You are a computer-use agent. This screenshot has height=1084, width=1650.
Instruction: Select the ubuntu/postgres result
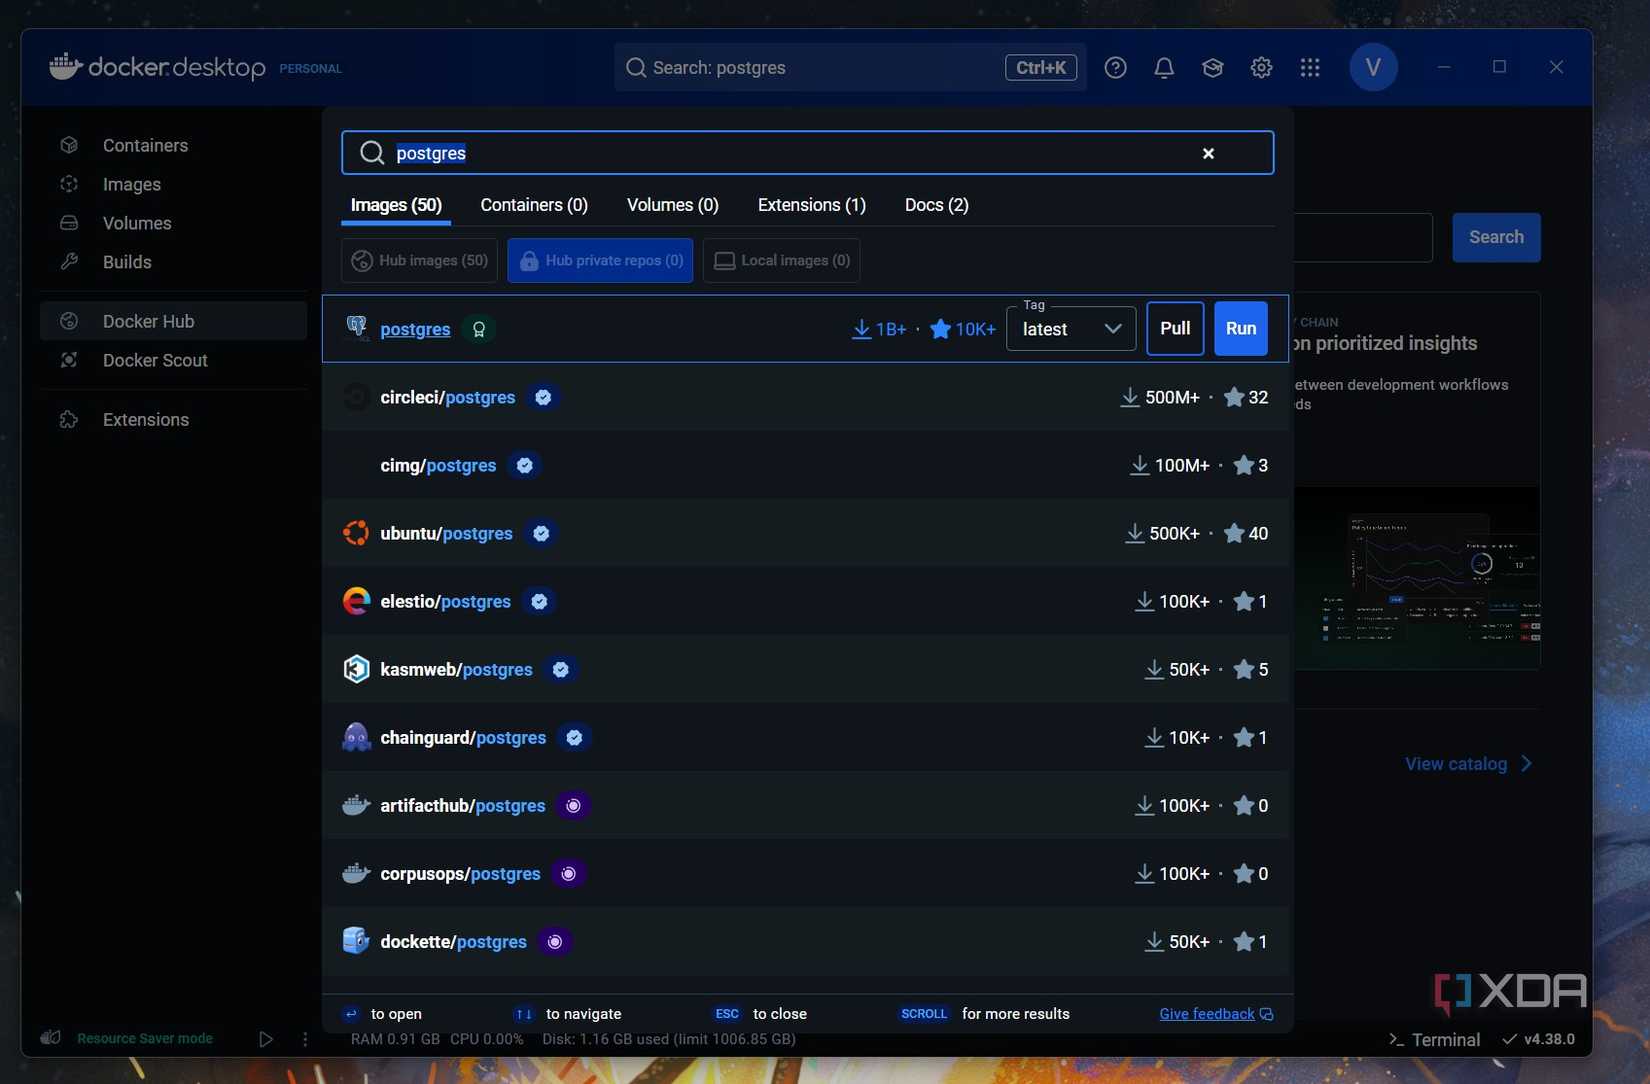[x=805, y=533]
